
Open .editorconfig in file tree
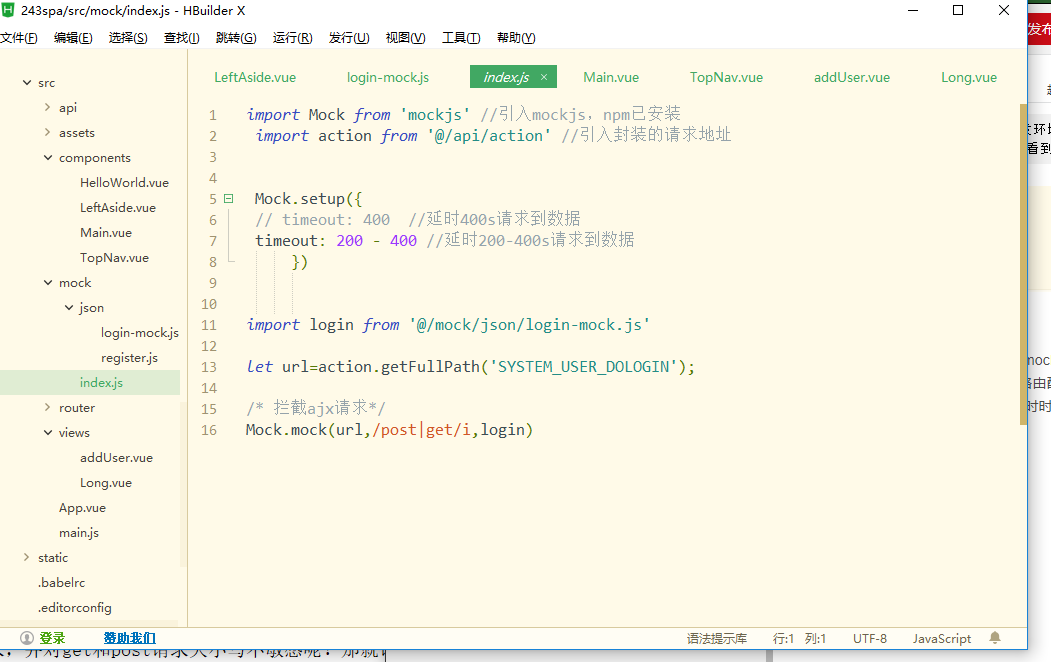74,608
